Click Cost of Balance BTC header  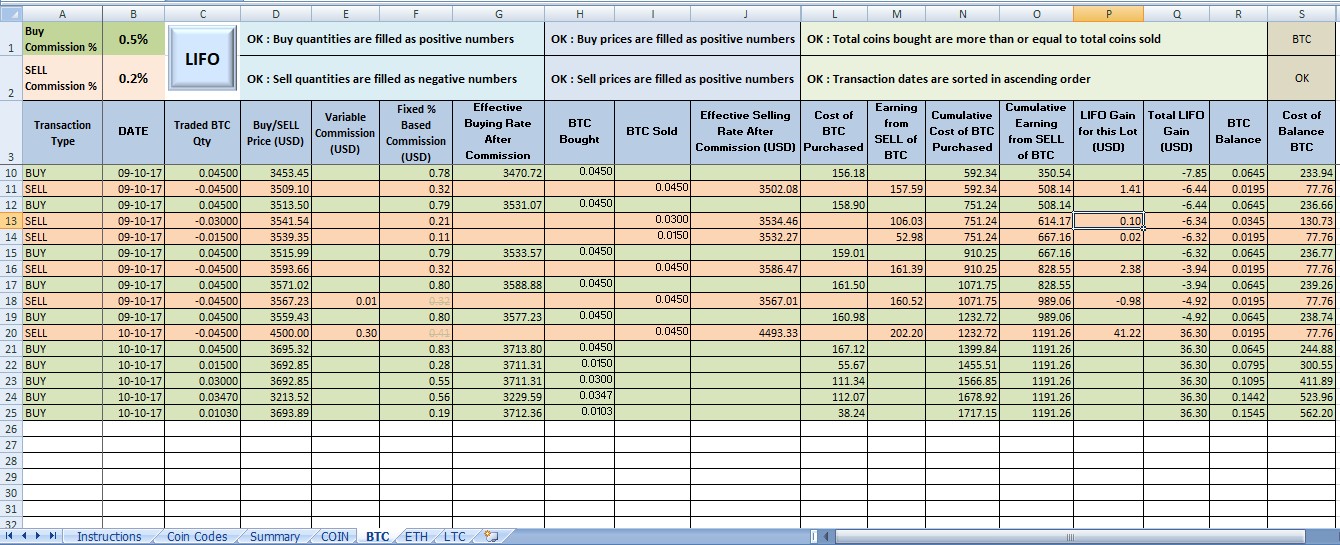point(1302,132)
